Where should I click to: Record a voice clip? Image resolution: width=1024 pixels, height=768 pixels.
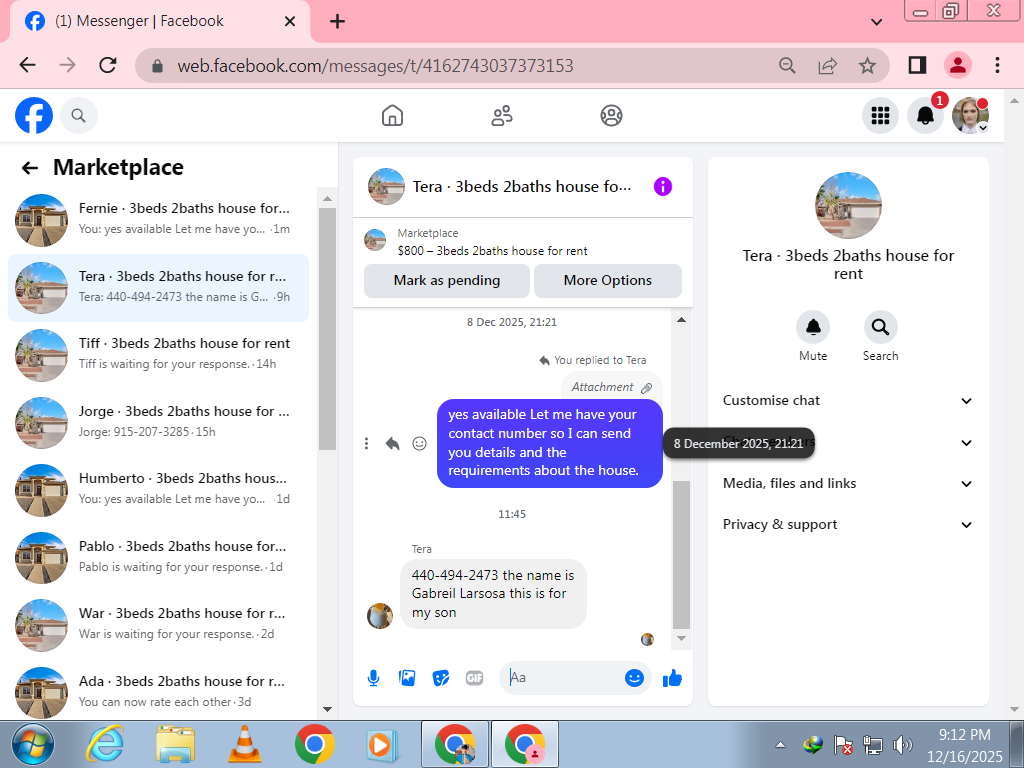coord(374,679)
